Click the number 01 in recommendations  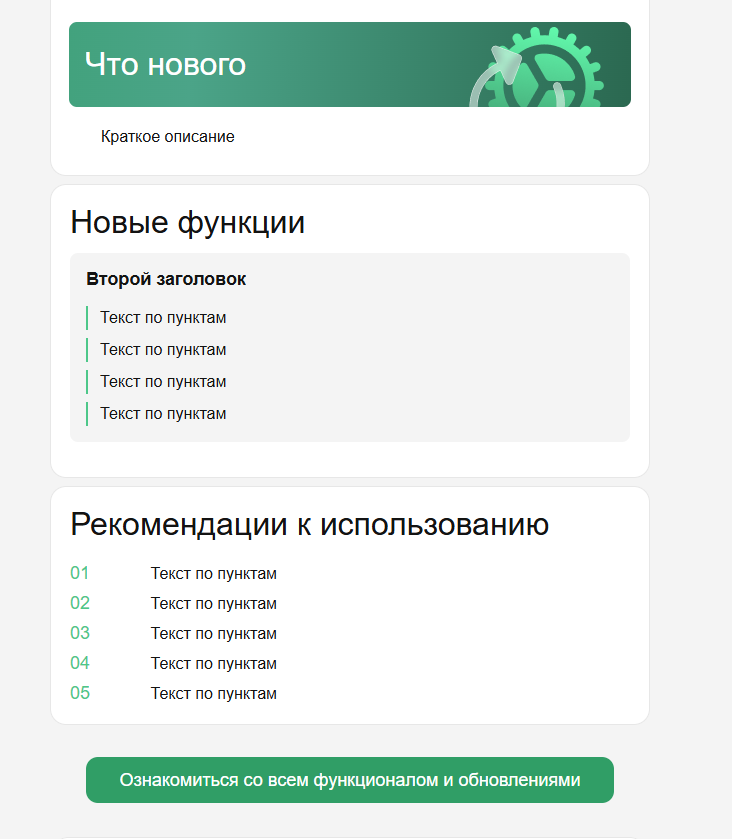click(x=80, y=573)
